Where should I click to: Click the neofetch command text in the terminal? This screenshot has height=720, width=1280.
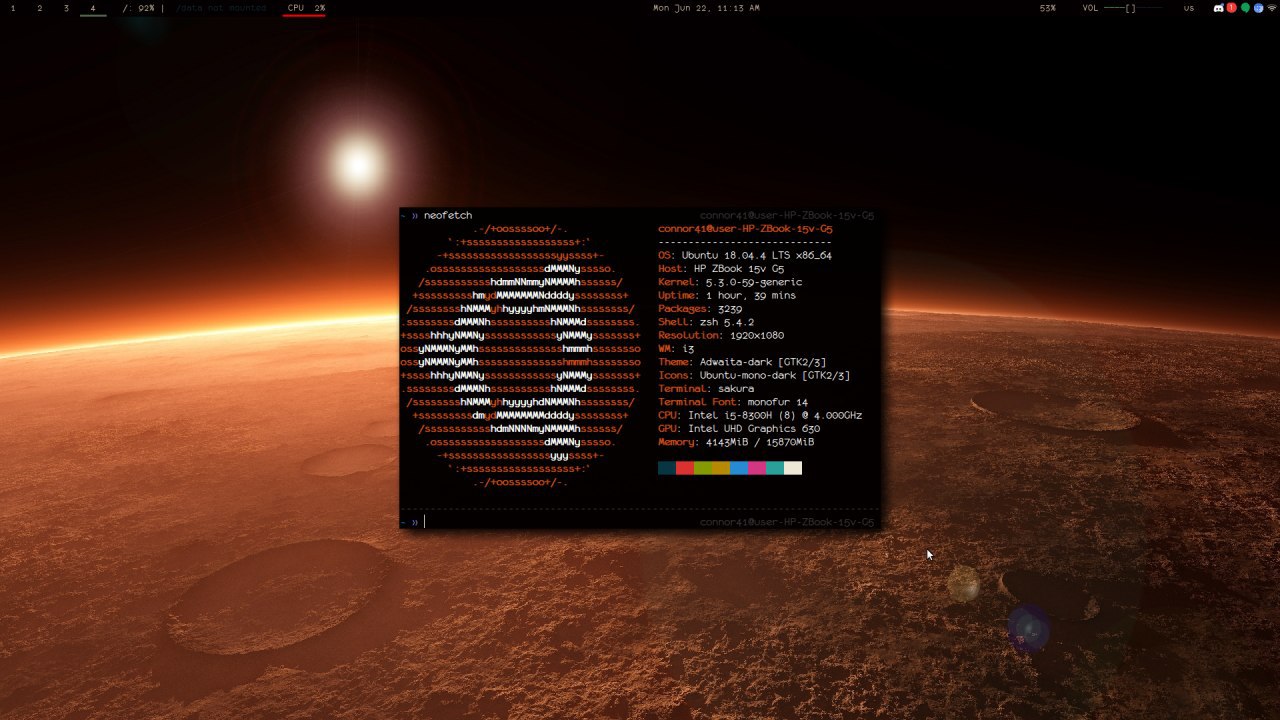[448, 215]
